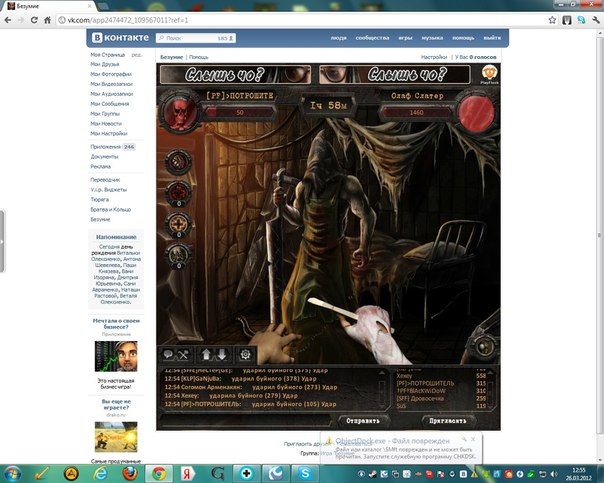The width and height of the screenshot is (604, 483).
Task: Click the down arrow icon above chat
Action: (222, 354)
